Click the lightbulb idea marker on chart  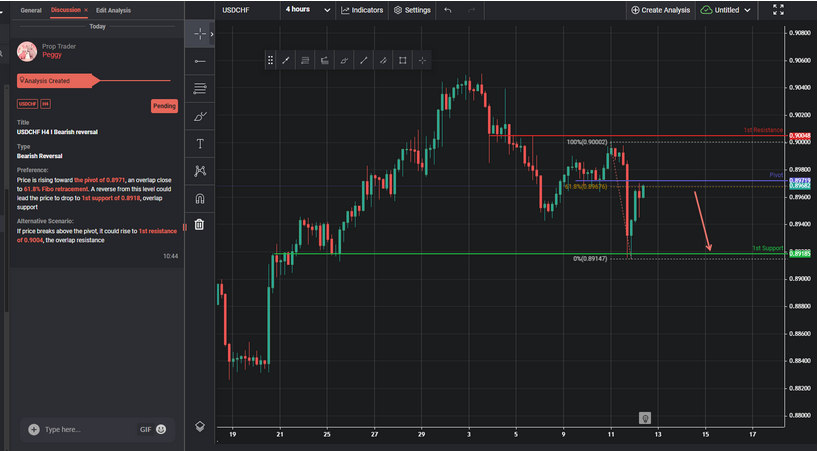645,418
